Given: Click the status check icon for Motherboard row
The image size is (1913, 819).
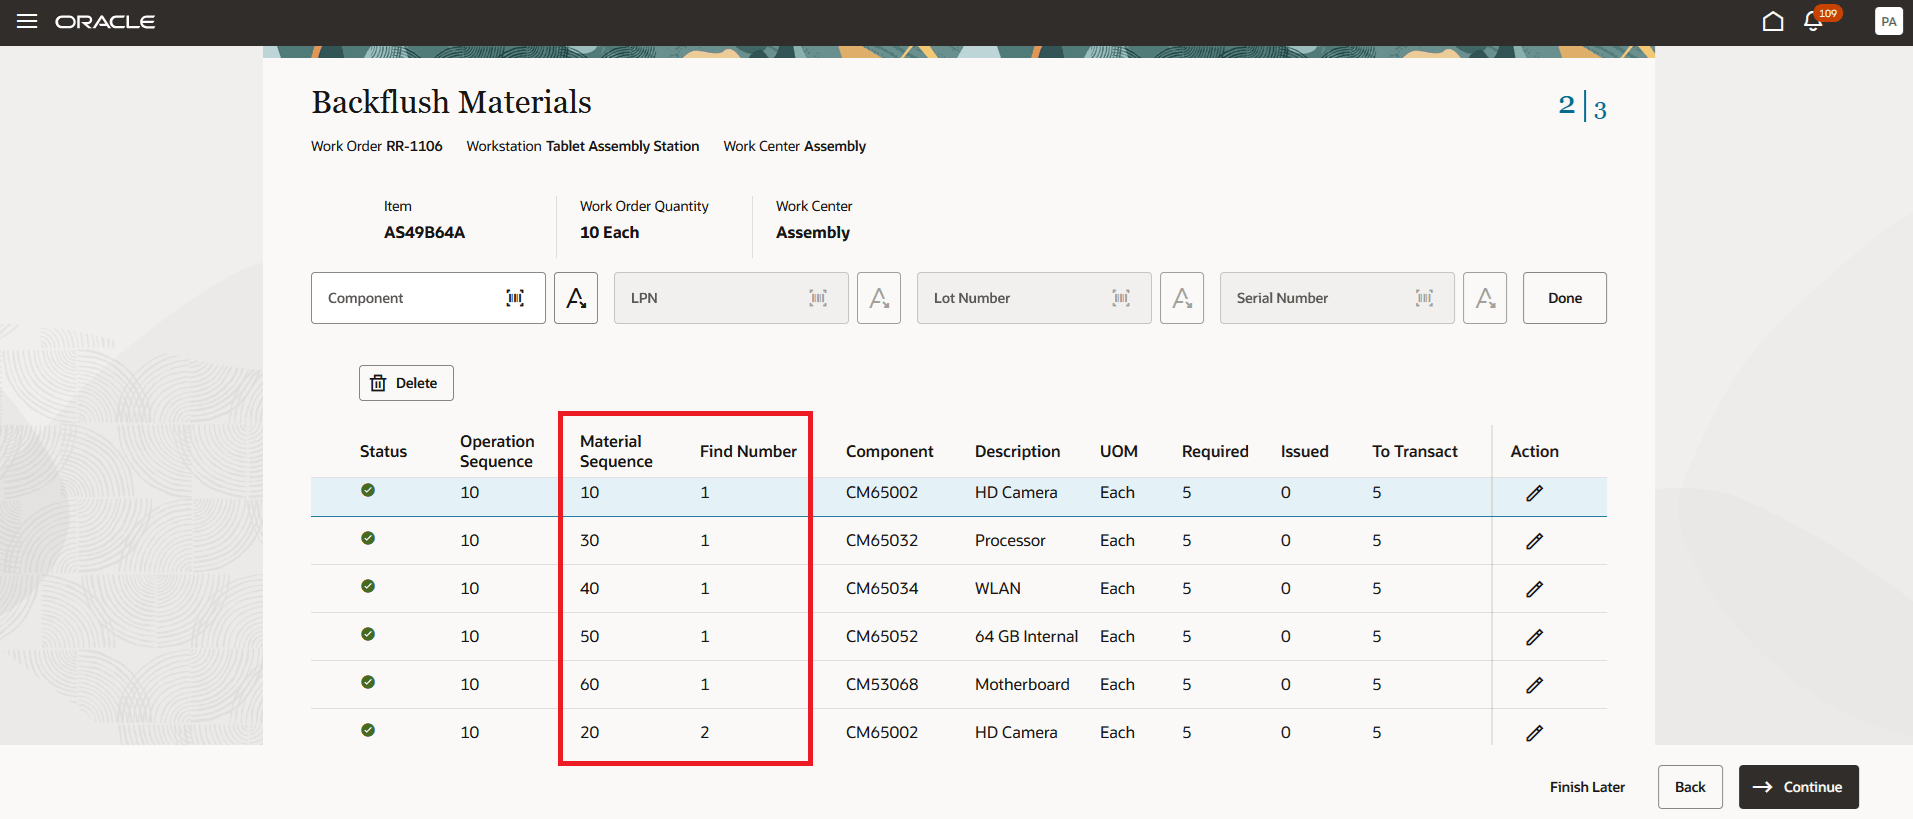Looking at the screenshot, I should coord(368,682).
